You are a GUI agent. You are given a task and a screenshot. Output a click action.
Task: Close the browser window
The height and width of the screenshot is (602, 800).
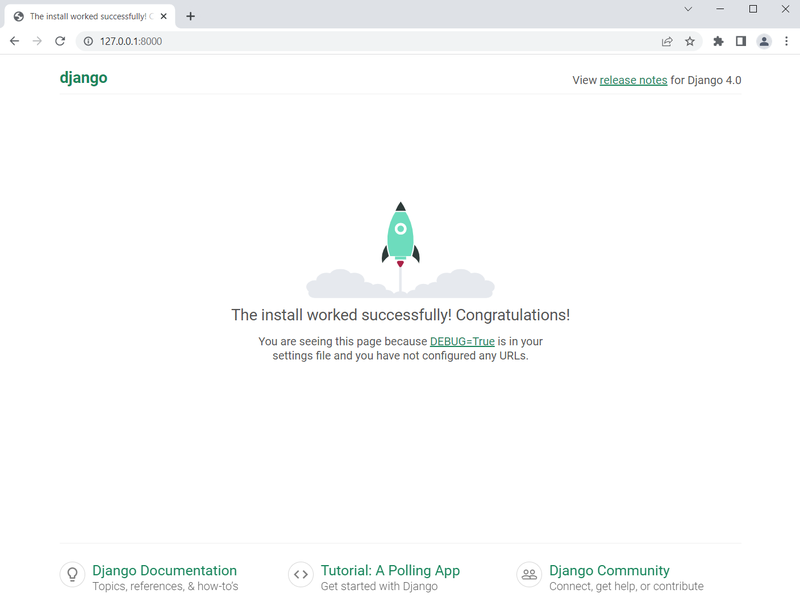tap(786, 9)
